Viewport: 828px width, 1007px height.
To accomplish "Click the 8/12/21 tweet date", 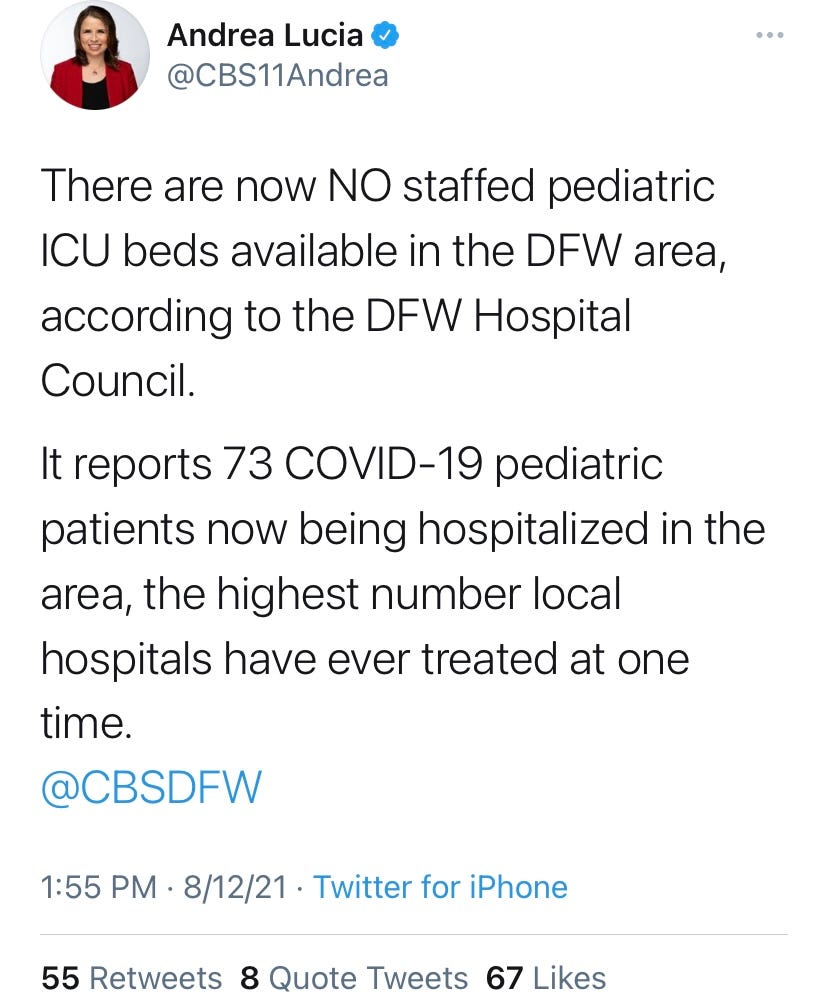I will pyautogui.click(x=235, y=887).
